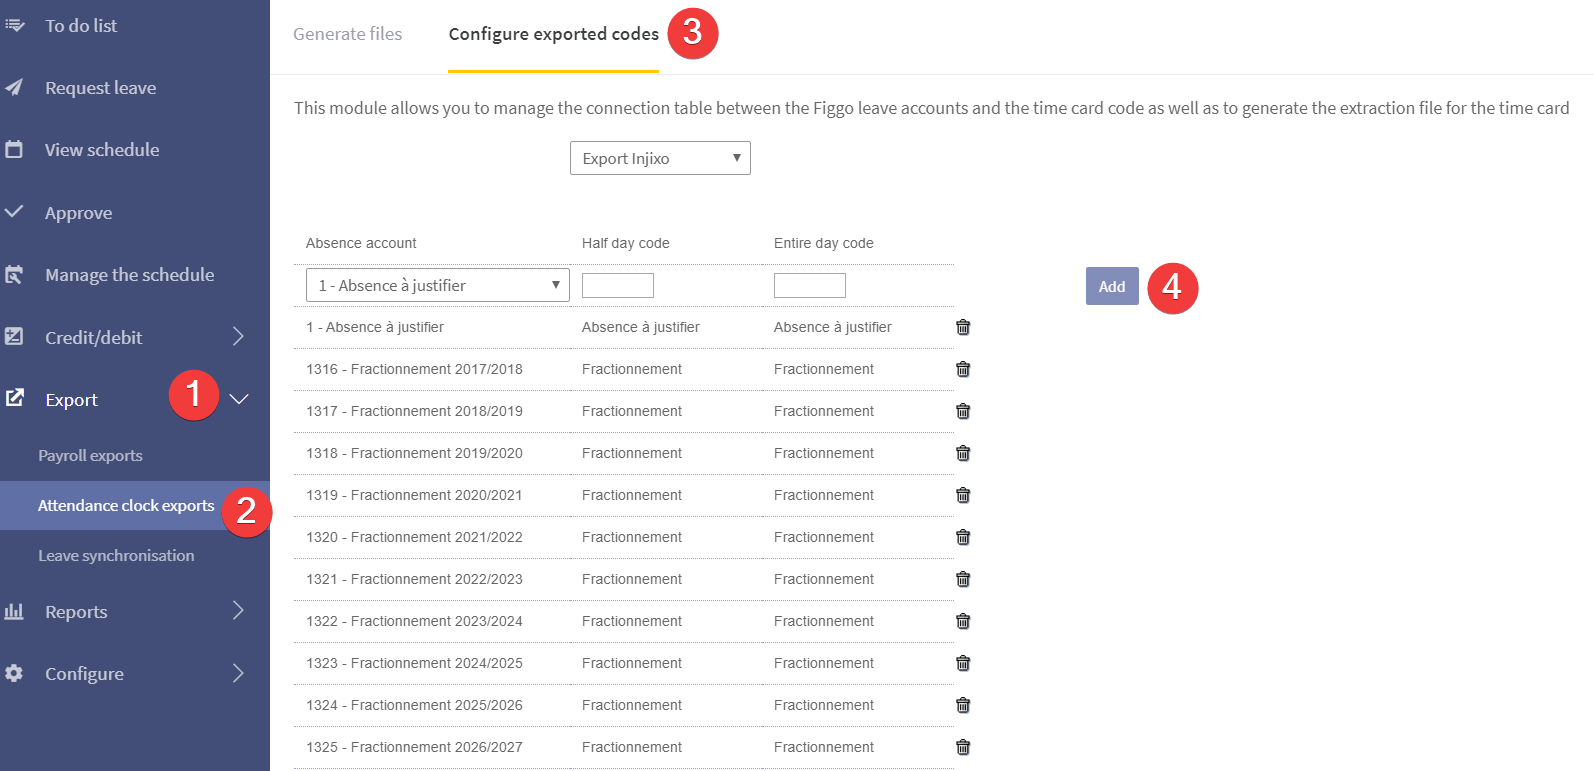Expand the Reports submenu chevron
This screenshot has height=771, width=1594.
(238, 610)
